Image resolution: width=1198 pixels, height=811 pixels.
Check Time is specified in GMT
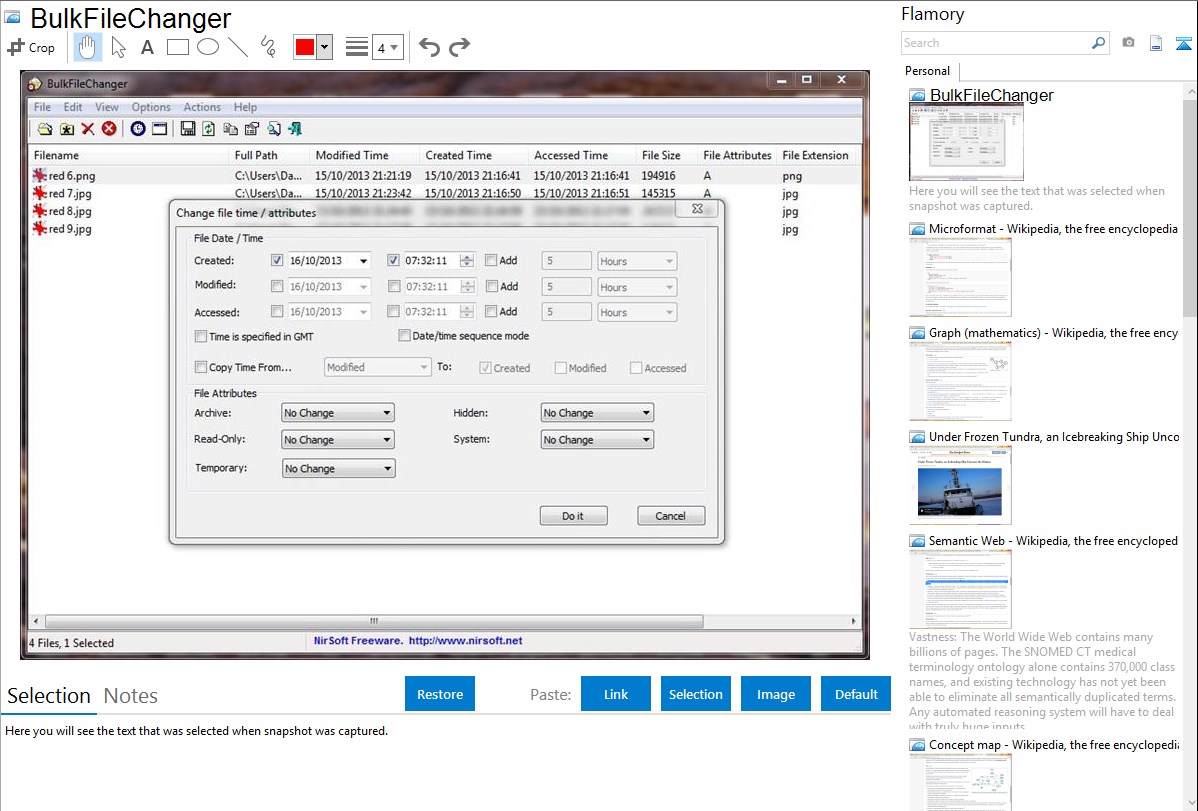pyautogui.click(x=201, y=336)
